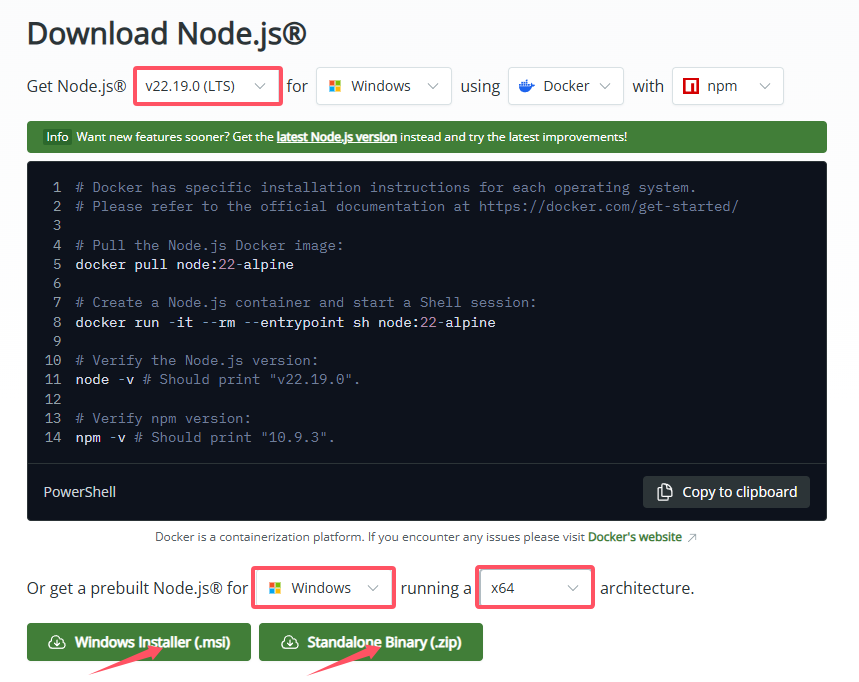
Task: Click code line 'docker pull node:22-alpine'
Action: [185, 265]
